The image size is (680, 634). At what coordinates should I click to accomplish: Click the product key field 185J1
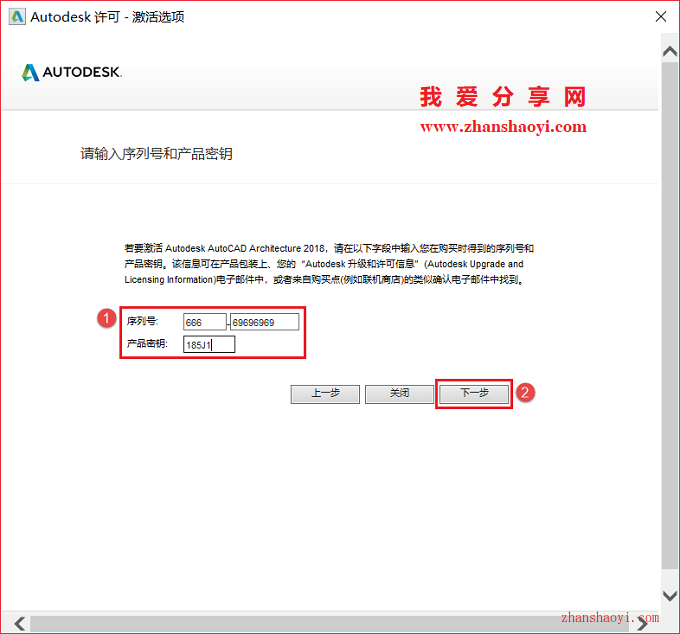coord(209,345)
